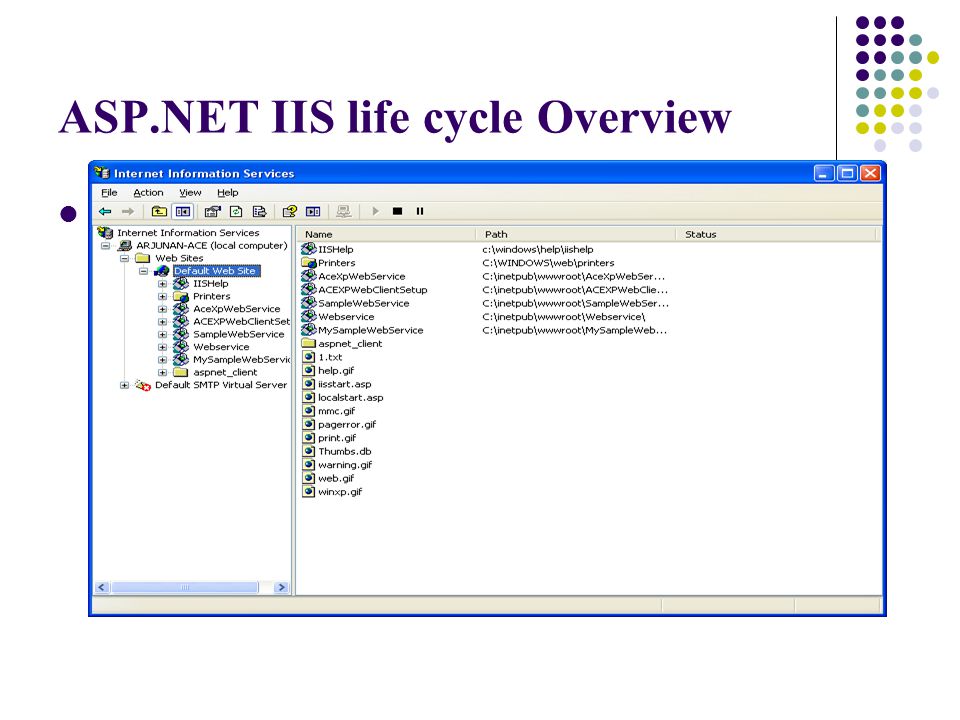Click the computer connect toolbar icon

[343, 211]
